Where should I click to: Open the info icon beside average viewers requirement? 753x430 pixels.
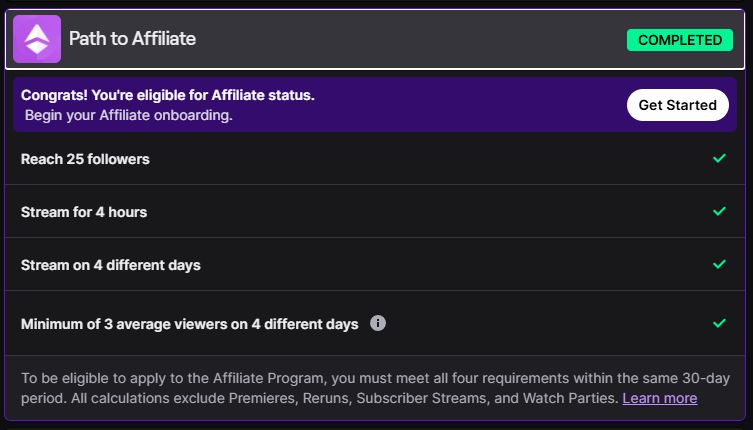pyautogui.click(x=378, y=323)
